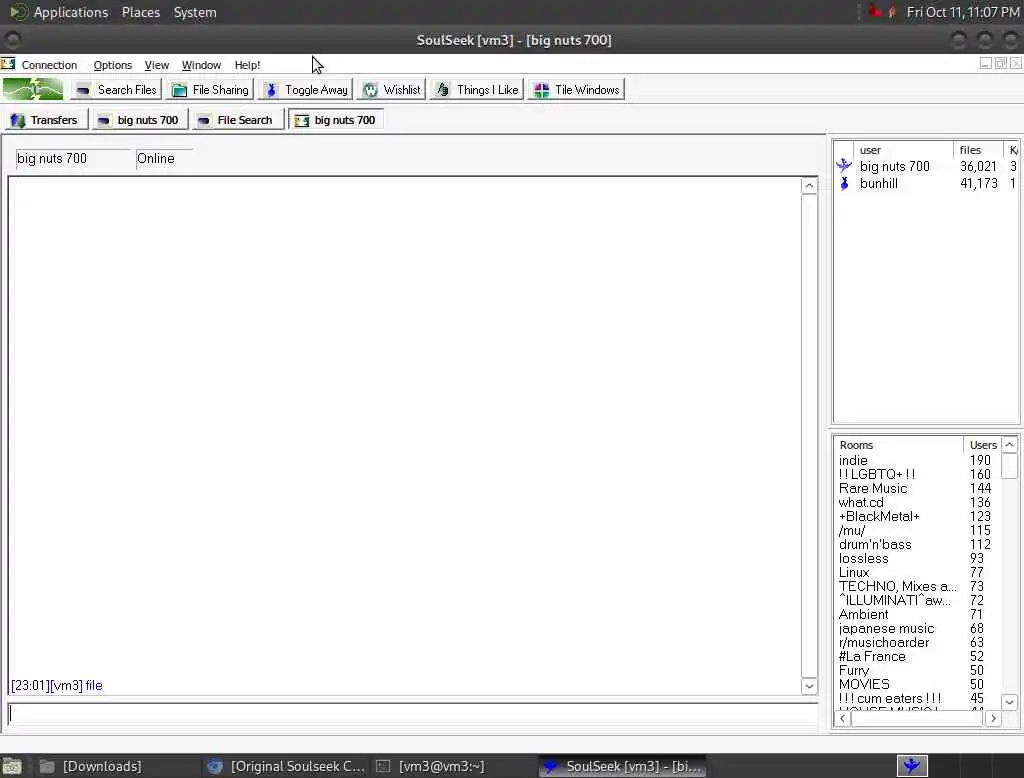This screenshot has height=778, width=1024.
Task: Click the show desktop icon in bottom panel
Action: click(x=12, y=766)
